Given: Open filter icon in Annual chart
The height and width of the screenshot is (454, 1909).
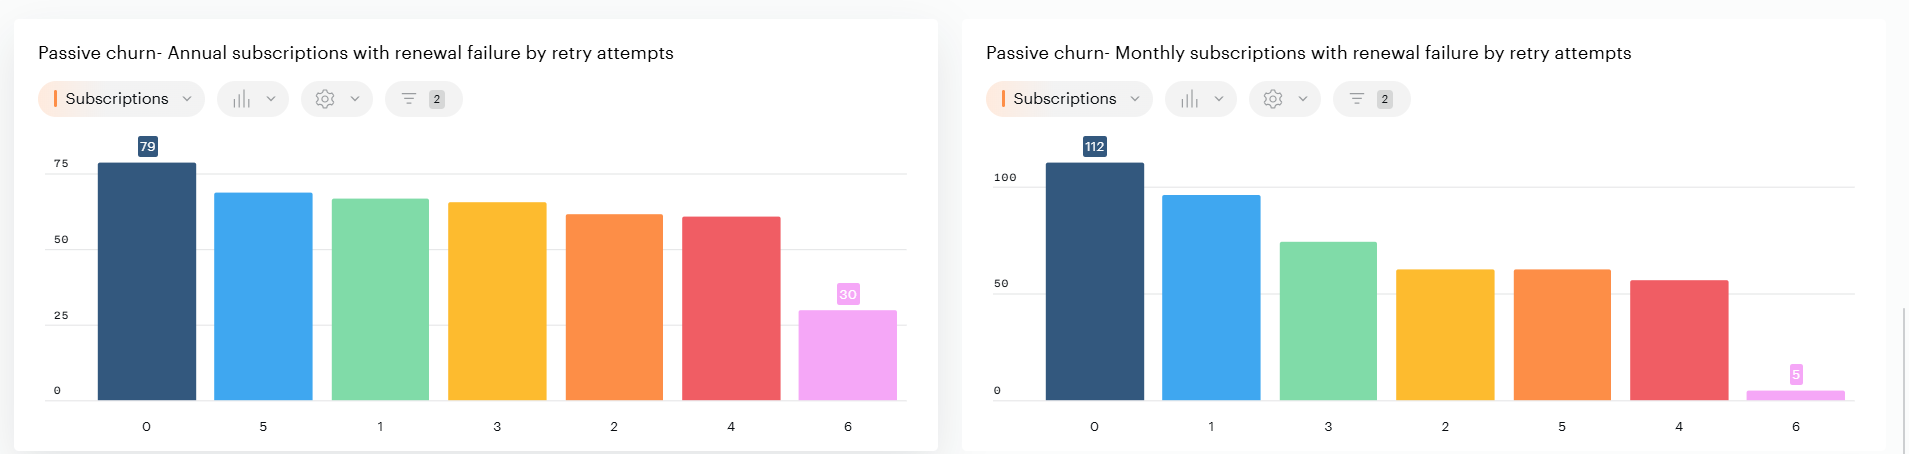Looking at the screenshot, I should pos(409,99).
